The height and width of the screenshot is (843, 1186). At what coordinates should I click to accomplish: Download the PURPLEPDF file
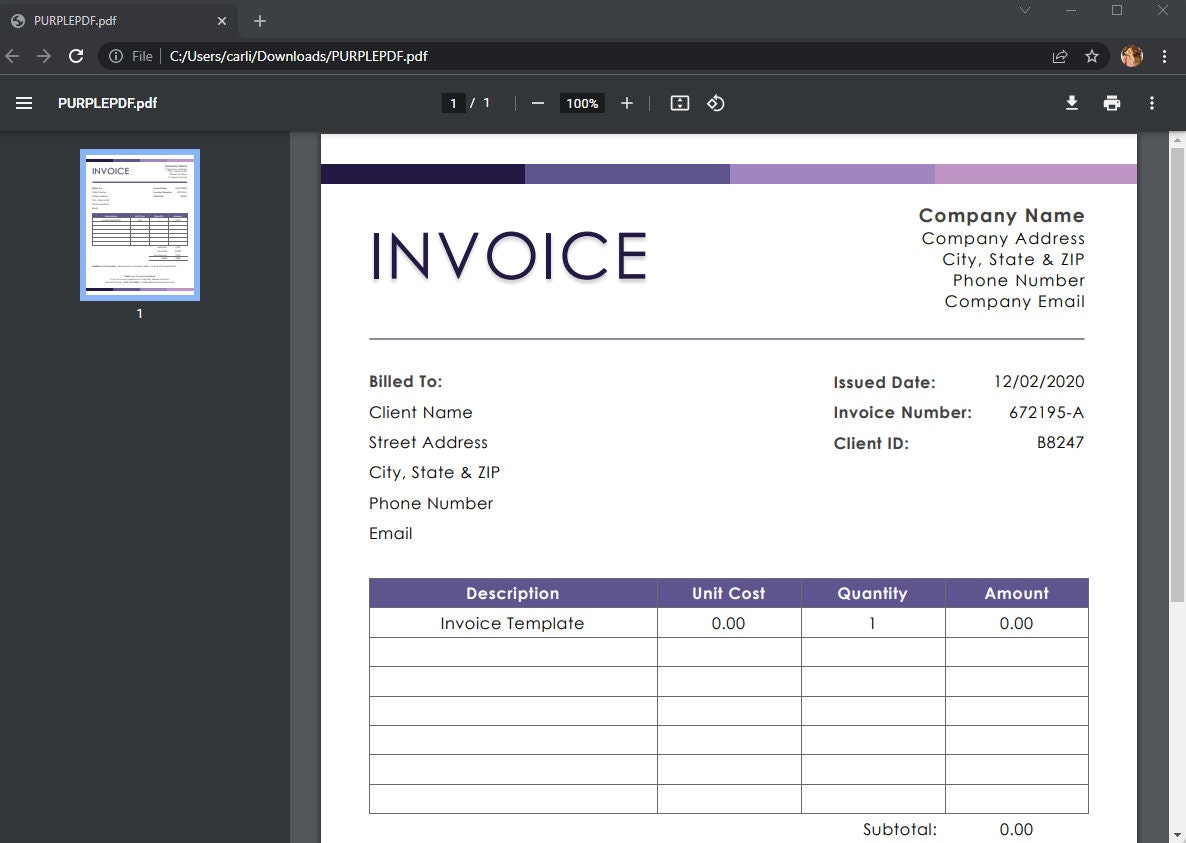click(1071, 103)
